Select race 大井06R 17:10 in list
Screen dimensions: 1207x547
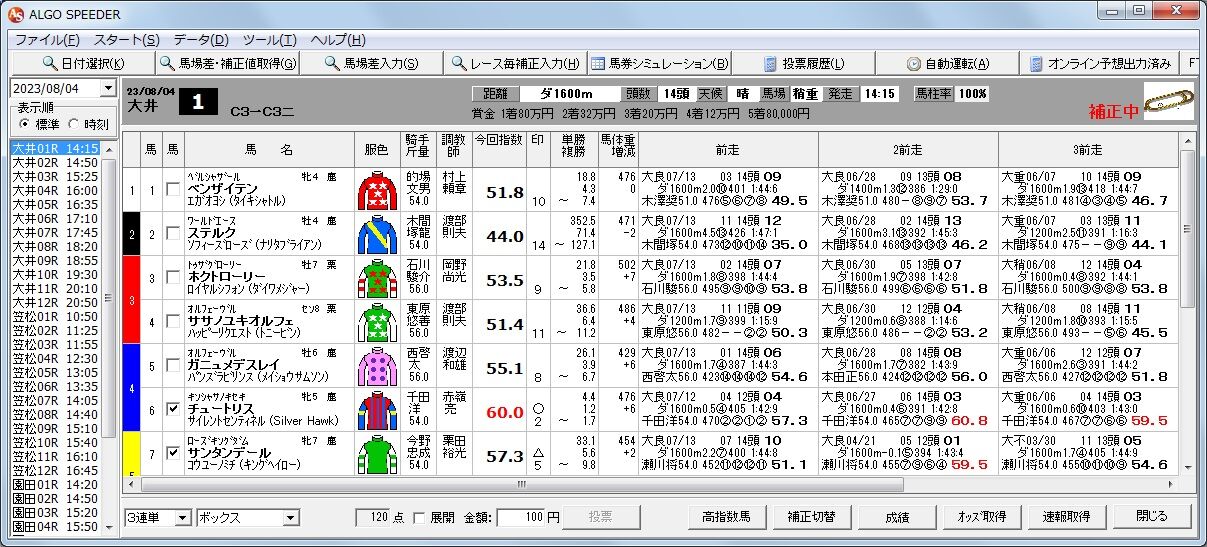pos(55,218)
